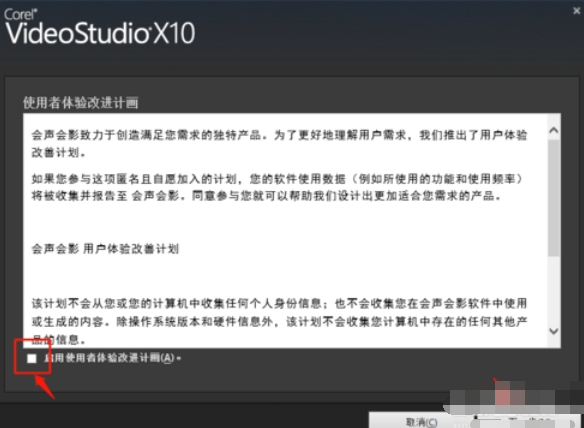This screenshot has width=584, height=428.
Task: Click the paragraph starting with 该计划不会从您
Action: (279, 321)
